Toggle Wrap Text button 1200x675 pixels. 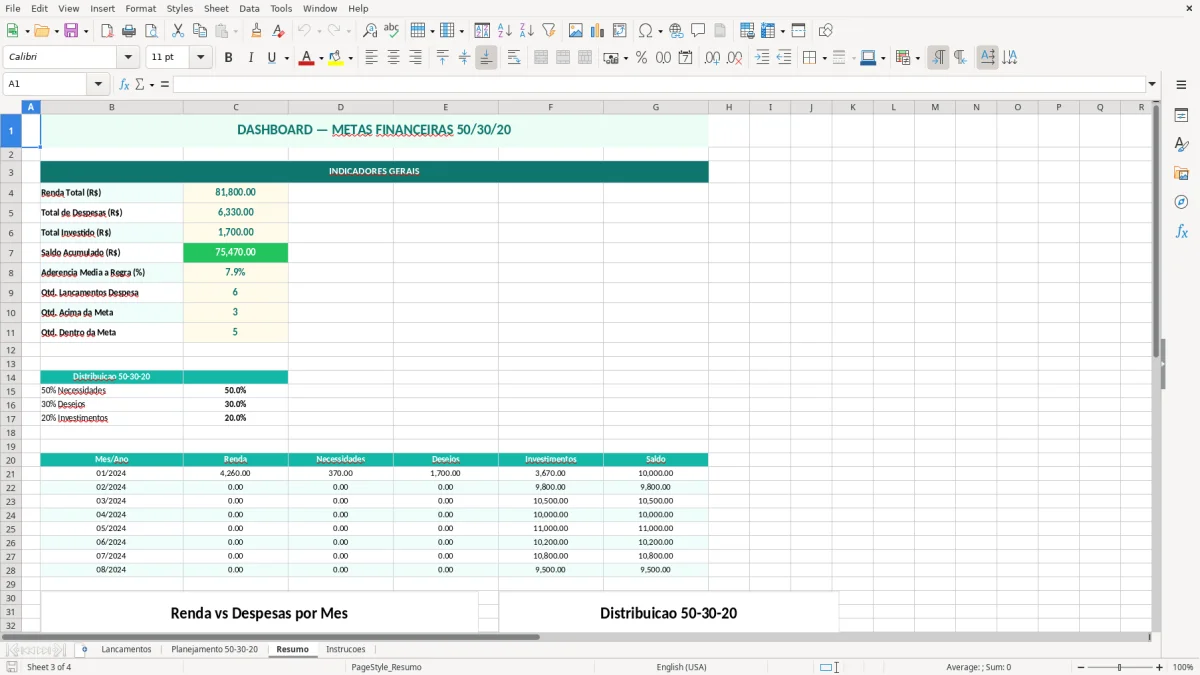coord(514,58)
